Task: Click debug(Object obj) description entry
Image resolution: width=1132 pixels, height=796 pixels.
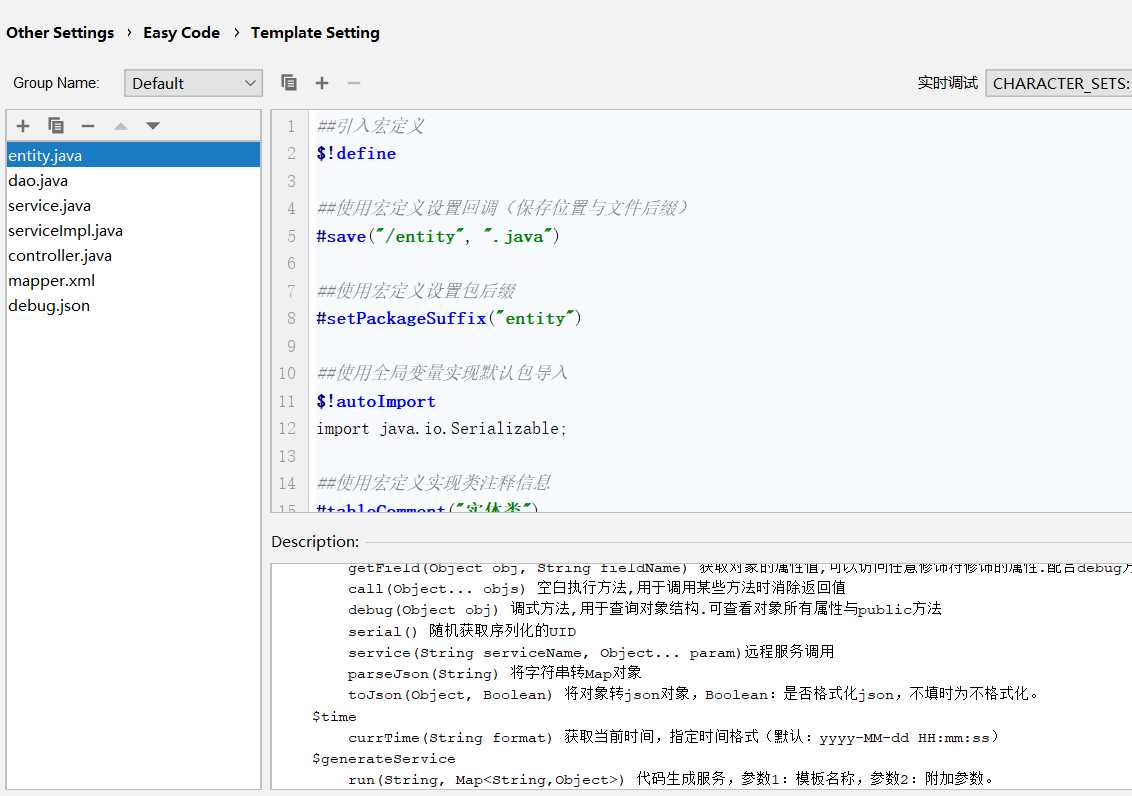Action: [x=645, y=609]
